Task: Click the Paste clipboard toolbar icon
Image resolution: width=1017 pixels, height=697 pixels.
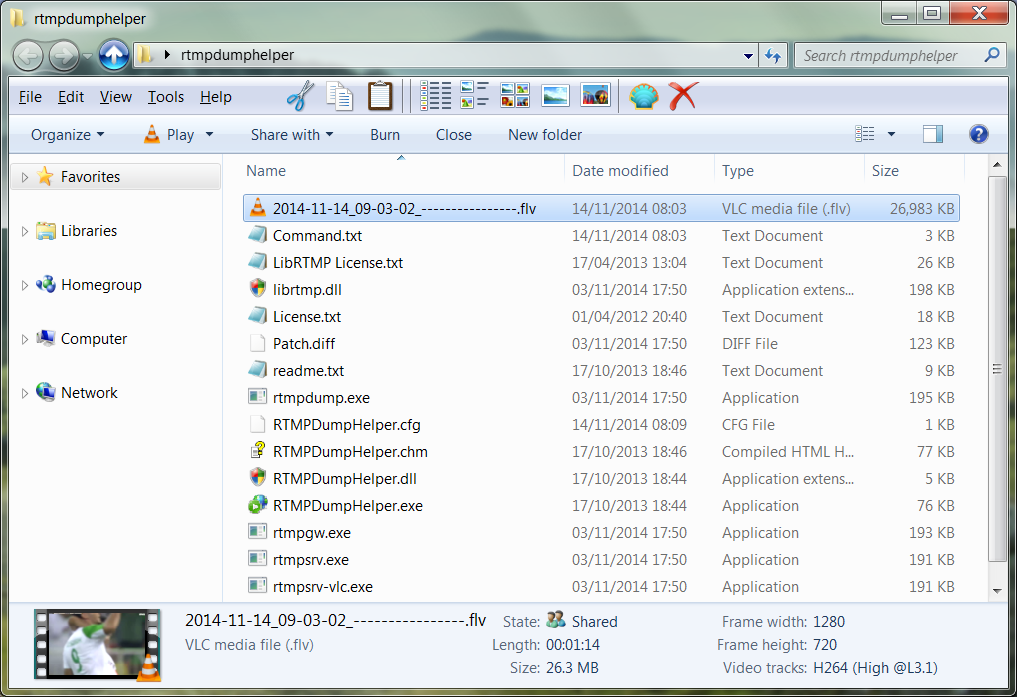Action: coord(380,96)
